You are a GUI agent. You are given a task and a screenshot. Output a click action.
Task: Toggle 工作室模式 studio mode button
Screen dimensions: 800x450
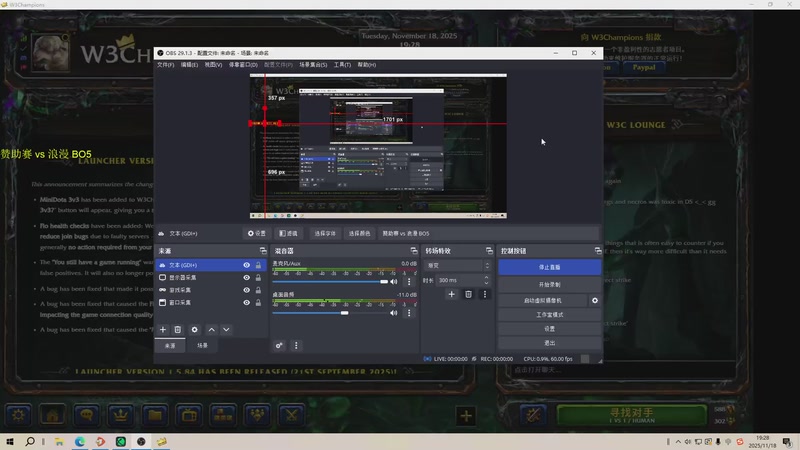(549, 315)
